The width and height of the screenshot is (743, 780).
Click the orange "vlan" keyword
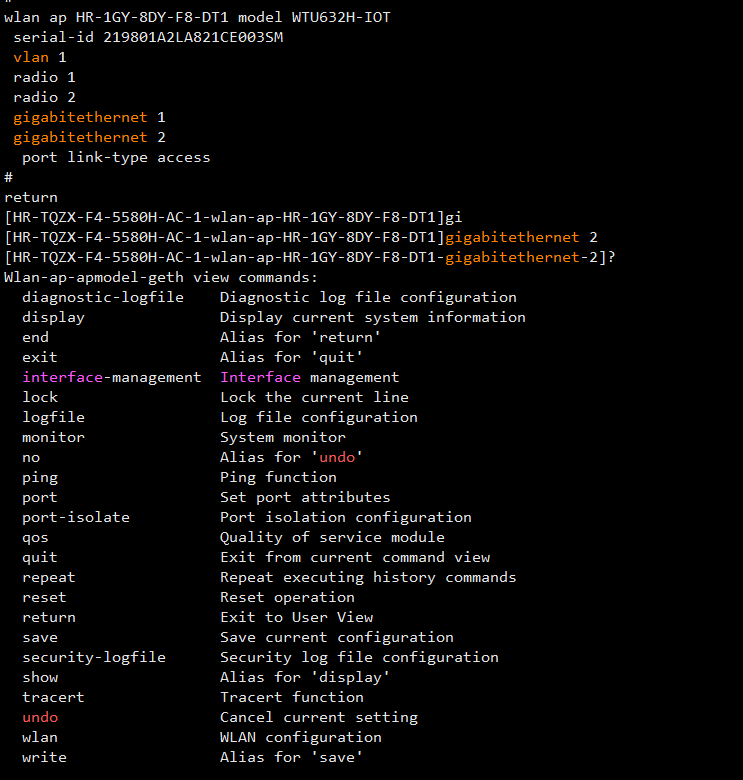coord(31,57)
